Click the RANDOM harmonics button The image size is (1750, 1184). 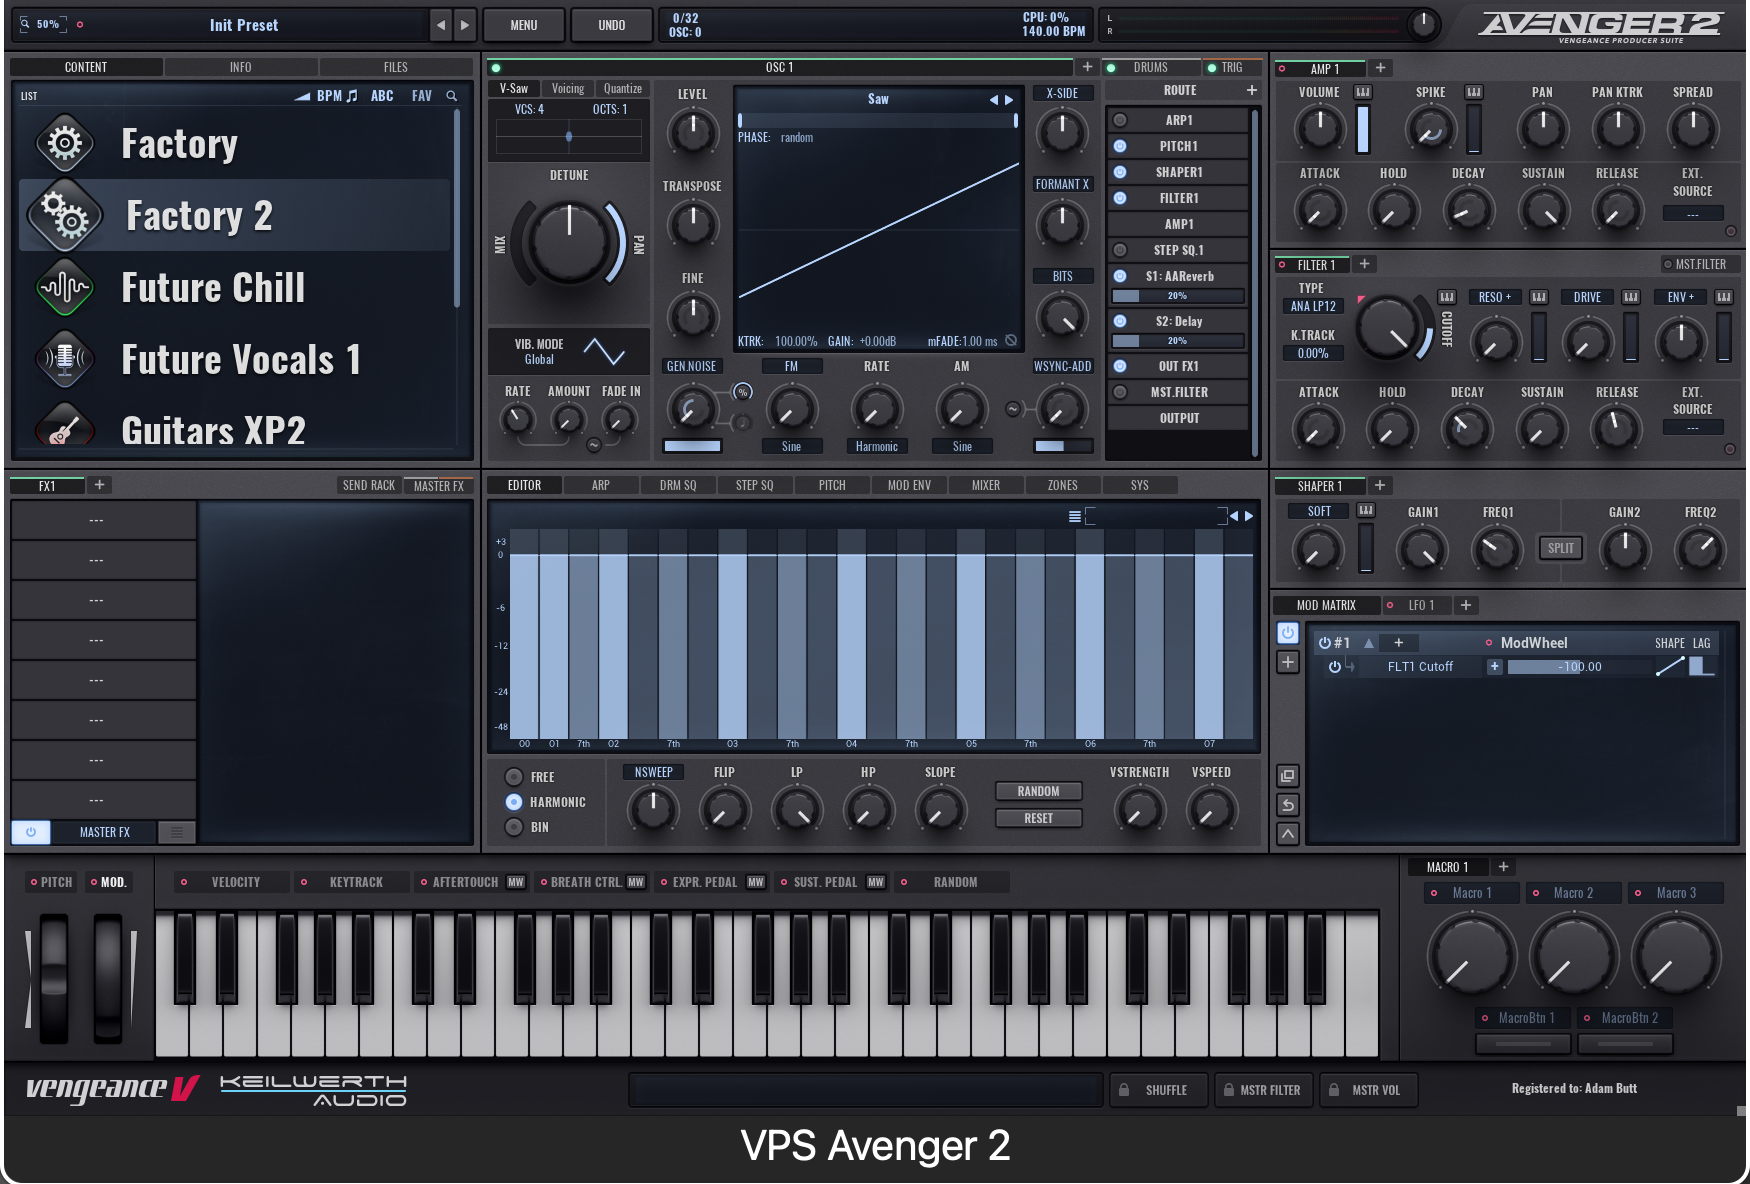point(1038,791)
